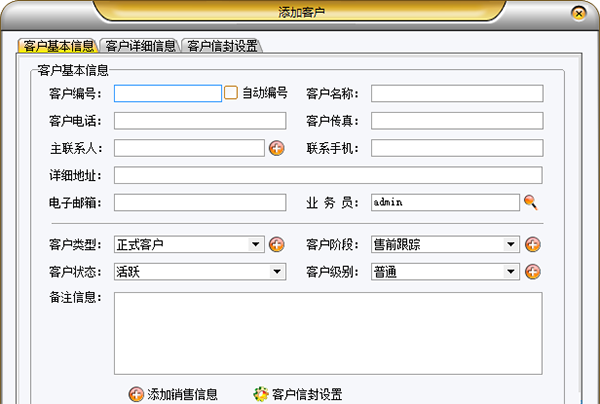
Task: Open the 客户信封设置 tab
Action: pos(222,46)
